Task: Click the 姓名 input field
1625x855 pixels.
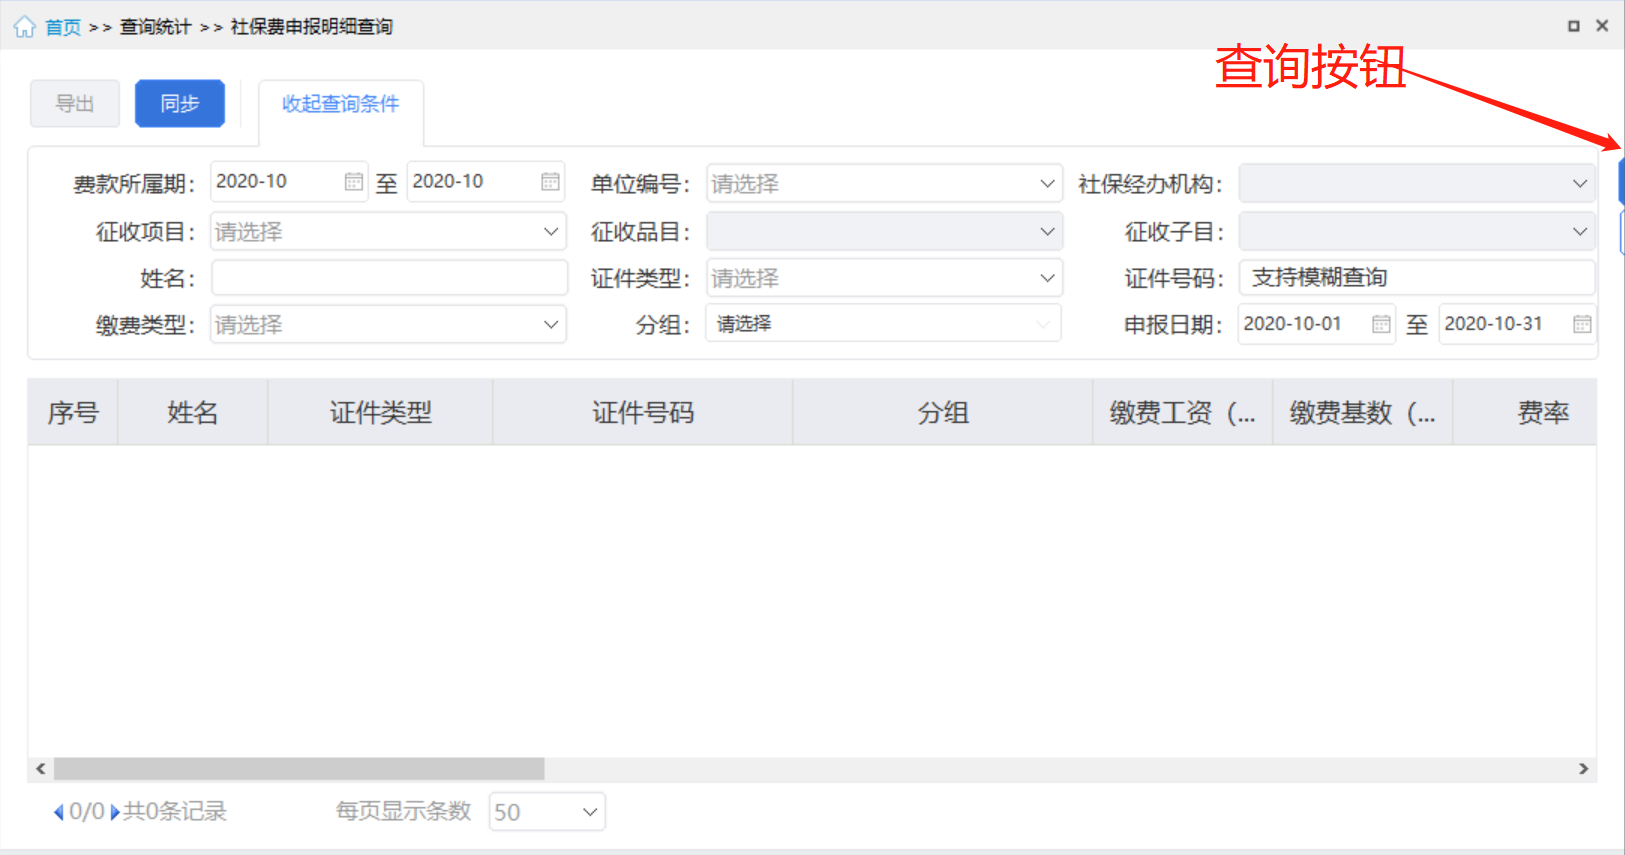Action: 389,278
